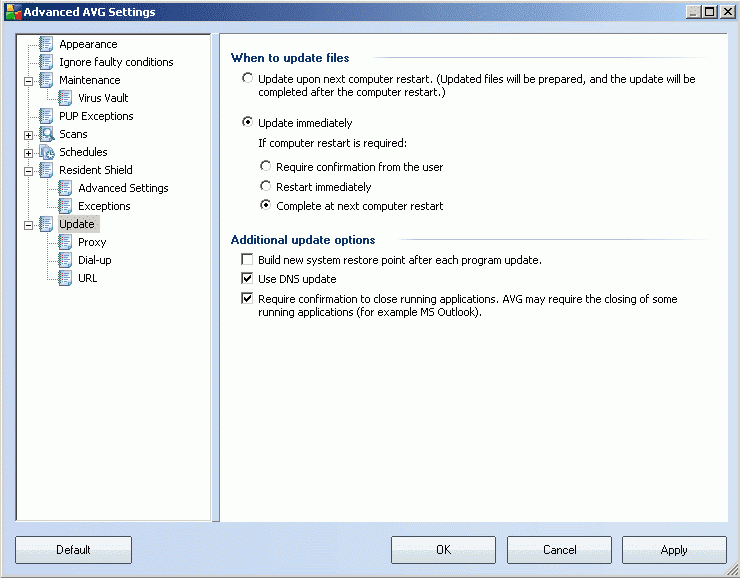This screenshot has width=740, height=578.
Task: Maximize the Advanced AVG Settings window
Action: [x=710, y=12]
